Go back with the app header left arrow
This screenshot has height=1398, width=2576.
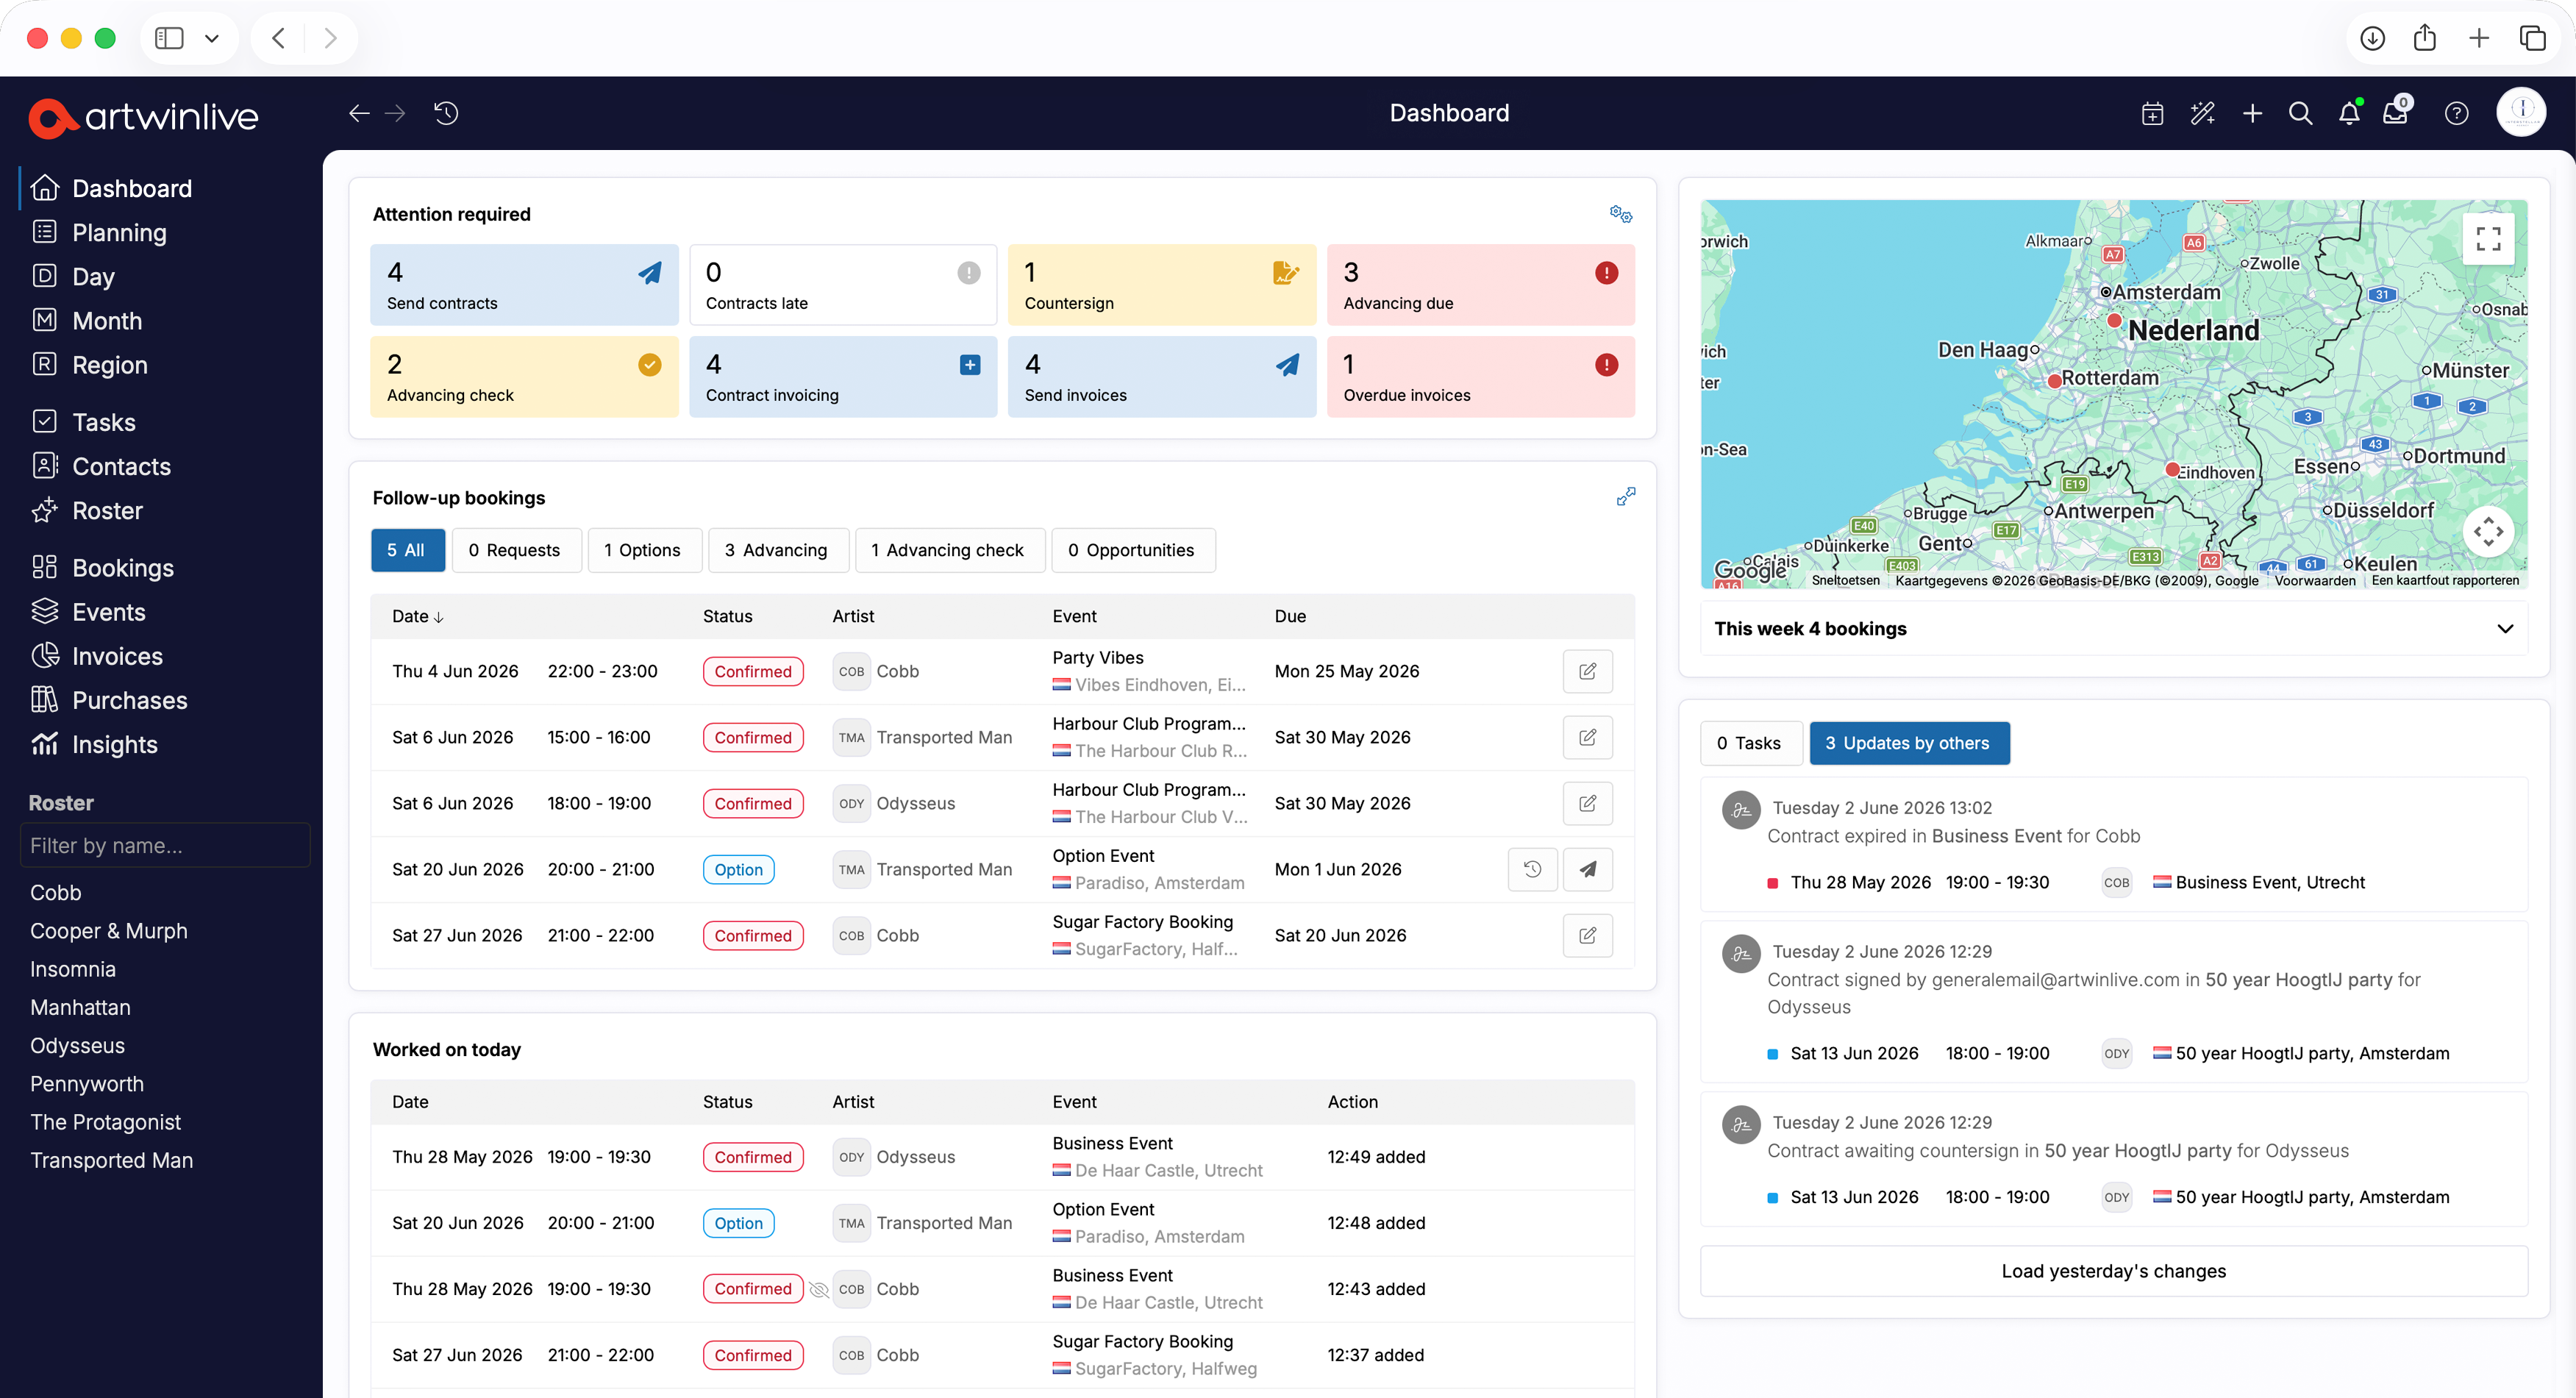click(359, 113)
